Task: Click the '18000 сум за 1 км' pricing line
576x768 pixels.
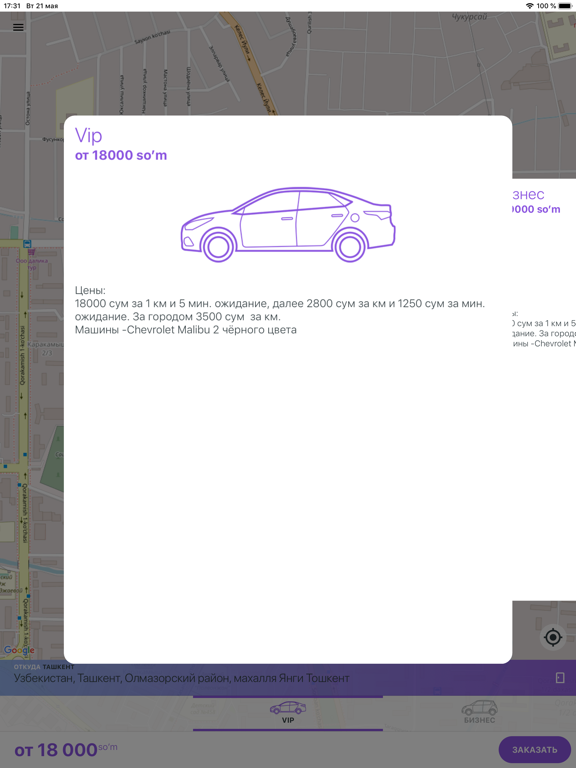Action: pyautogui.click(x=280, y=304)
